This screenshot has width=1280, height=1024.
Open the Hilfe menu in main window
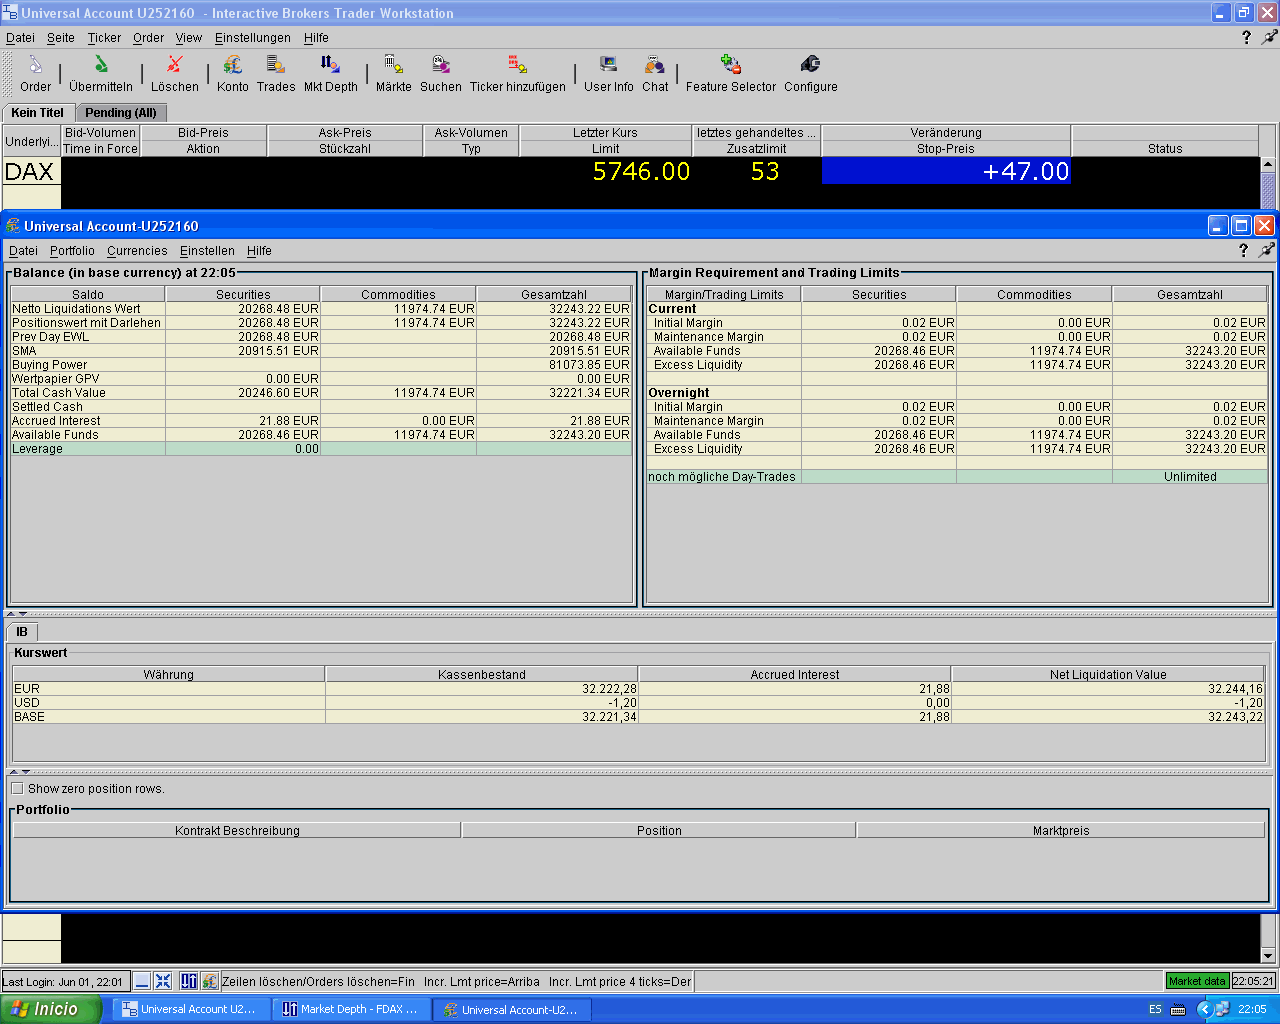tap(316, 38)
